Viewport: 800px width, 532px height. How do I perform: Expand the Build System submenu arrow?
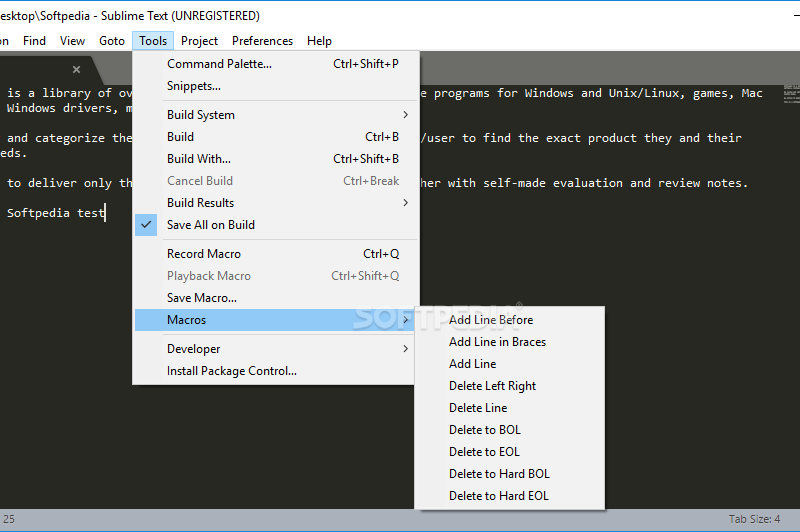pos(406,115)
